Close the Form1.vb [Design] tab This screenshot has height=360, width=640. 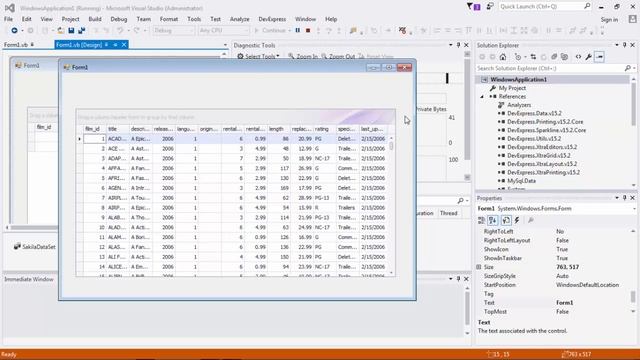tap(124, 44)
